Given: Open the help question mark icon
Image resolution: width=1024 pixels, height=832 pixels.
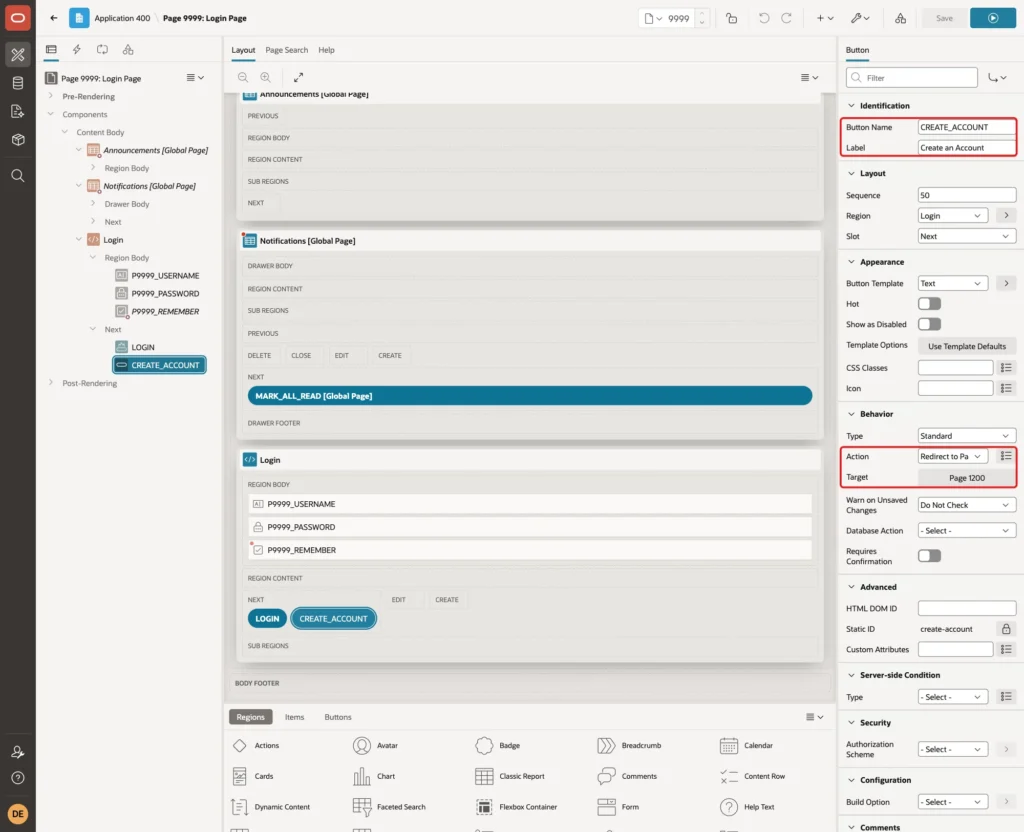Looking at the screenshot, I should click(x=18, y=778).
